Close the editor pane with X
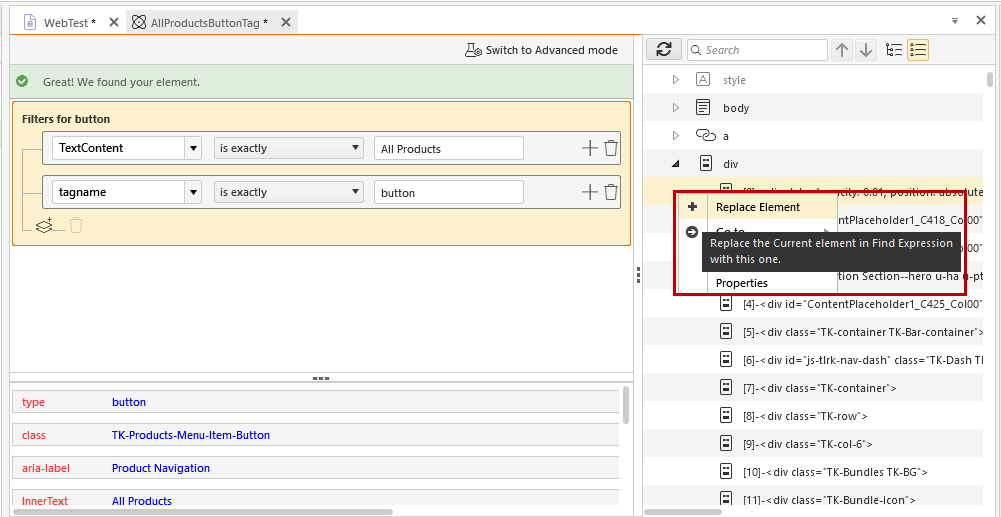This screenshot has height=517, width=1001. (981, 20)
